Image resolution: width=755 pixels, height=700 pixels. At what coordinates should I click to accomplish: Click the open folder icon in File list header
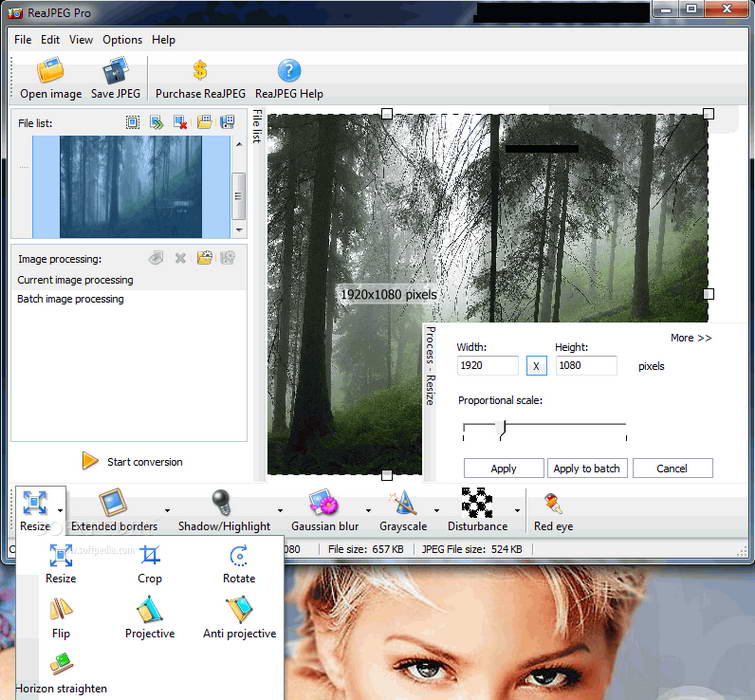click(x=204, y=122)
